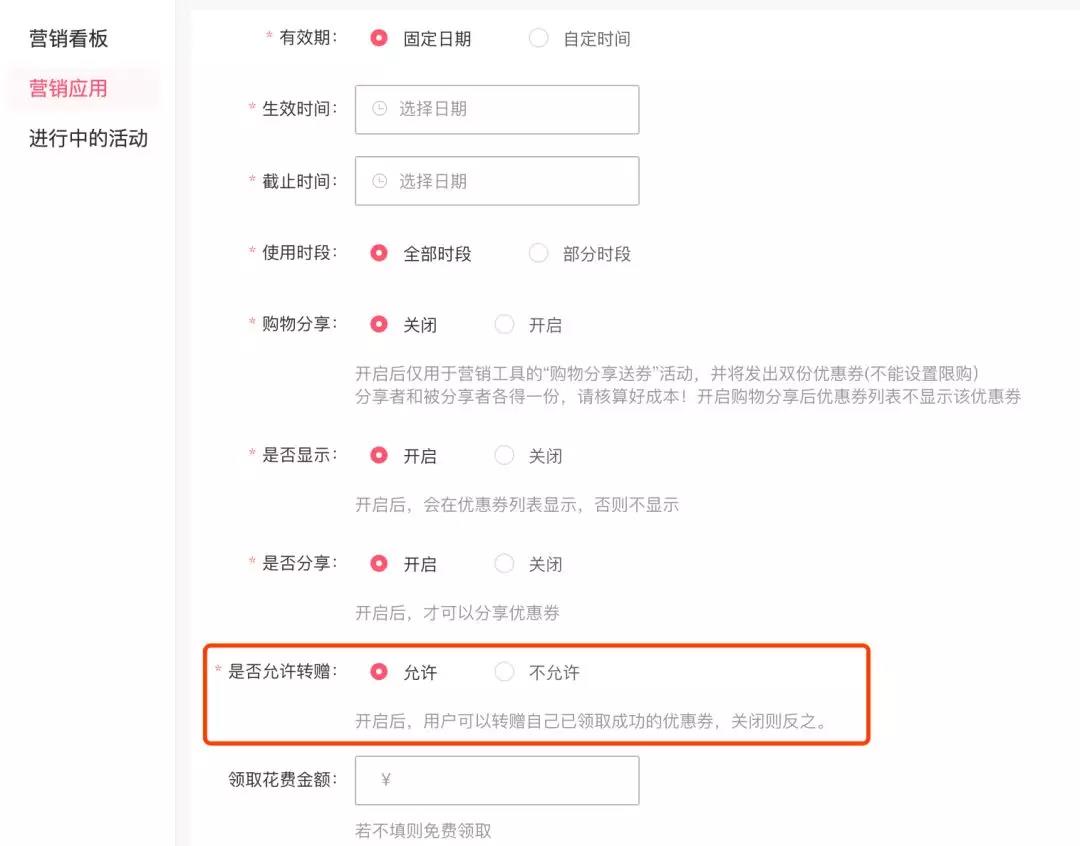Viewport: 1080px width, 846px height.
Task: Enable 购物分享 by selecting 开启
Action: coord(504,324)
